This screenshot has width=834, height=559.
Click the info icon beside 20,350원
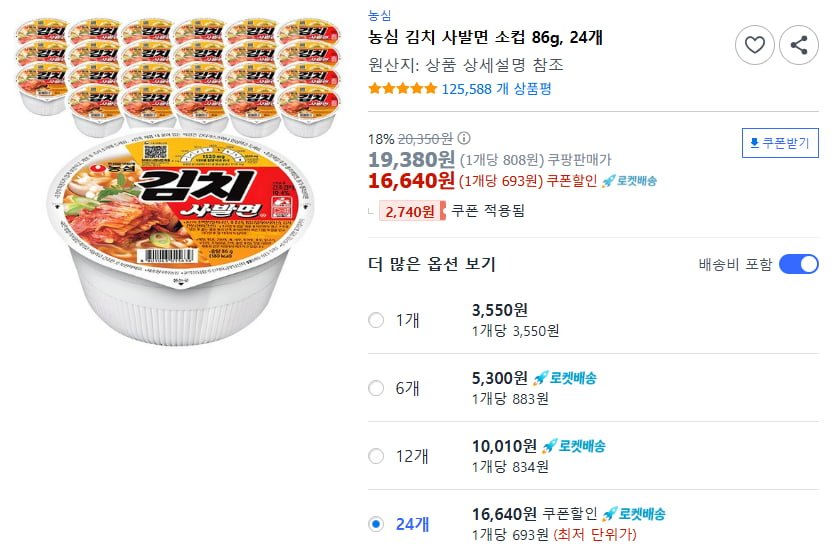tap(464, 139)
